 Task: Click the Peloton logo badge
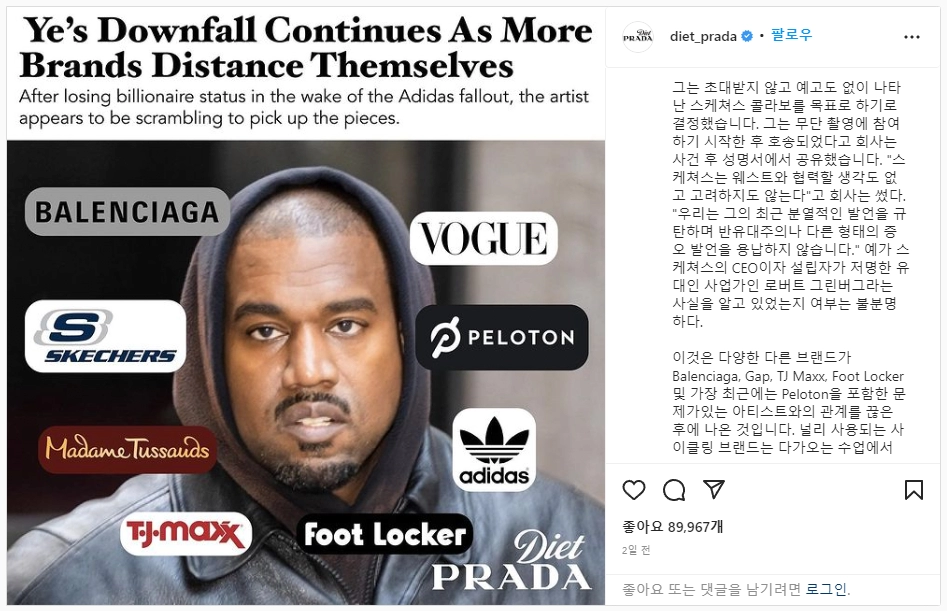pyautogui.click(x=501, y=337)
